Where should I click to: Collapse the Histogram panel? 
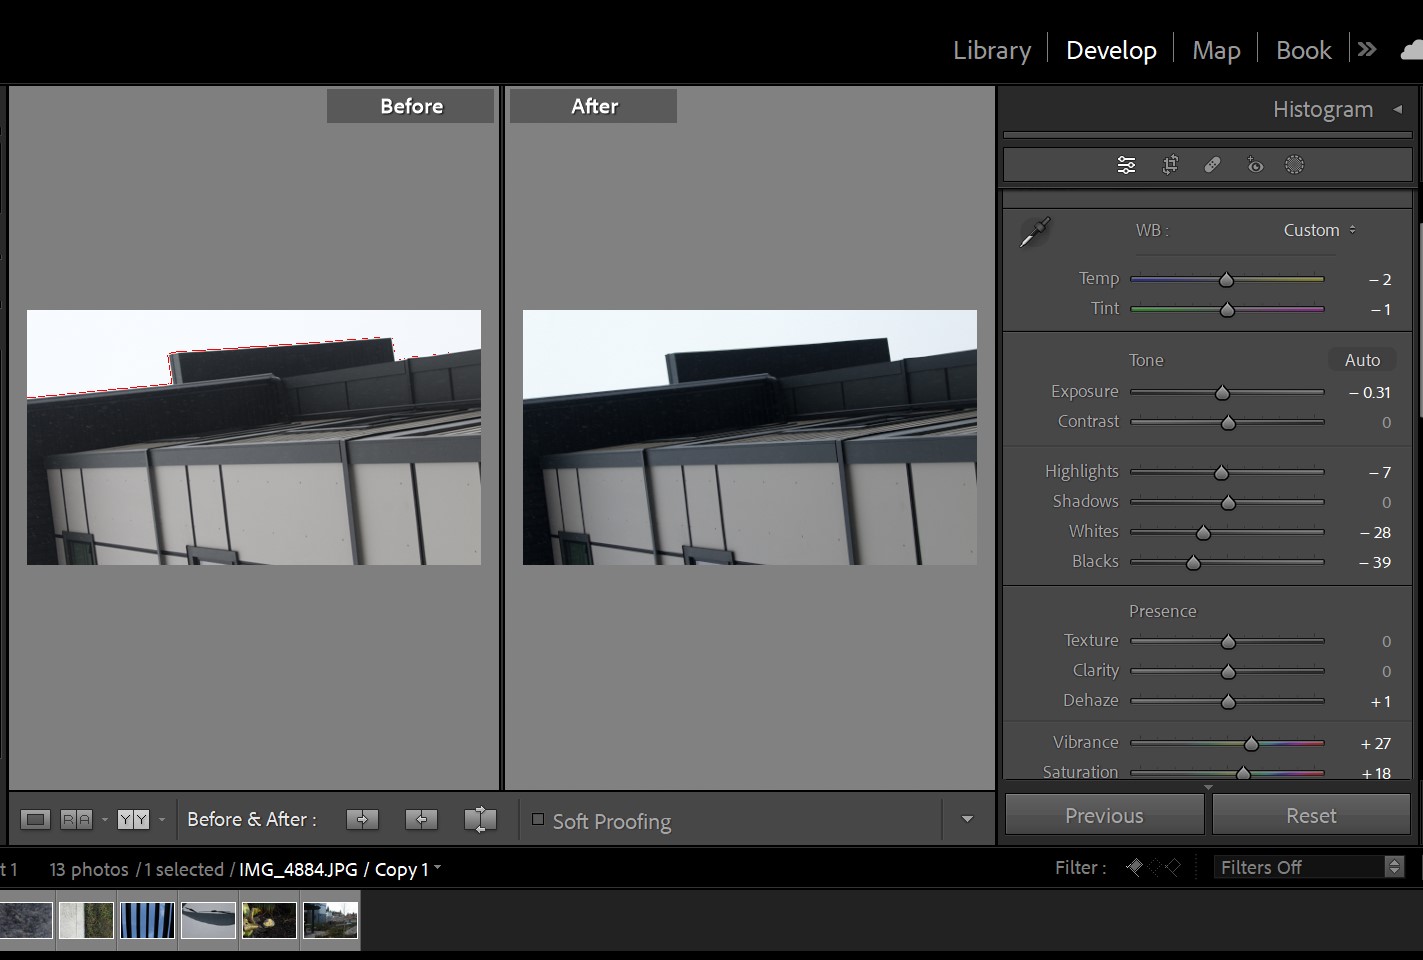[x=1398, y=109]
